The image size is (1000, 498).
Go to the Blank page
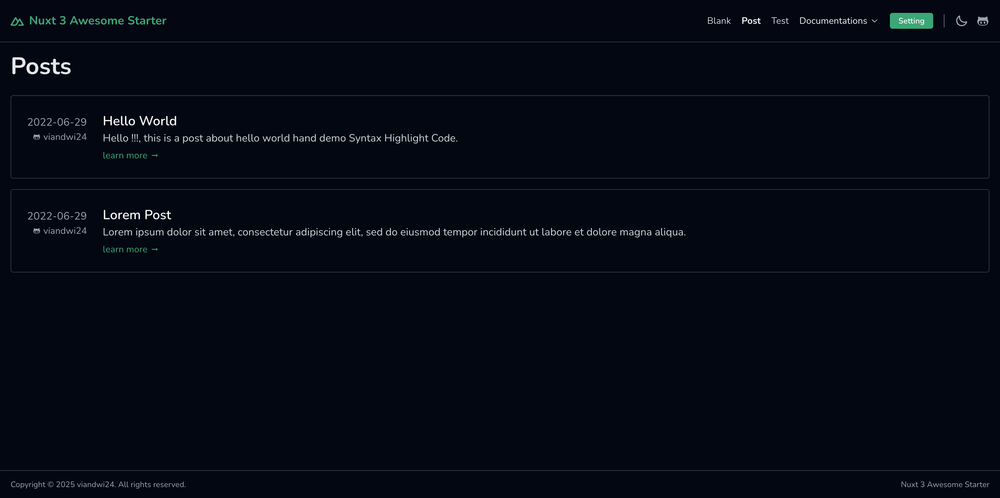[719, 21]
